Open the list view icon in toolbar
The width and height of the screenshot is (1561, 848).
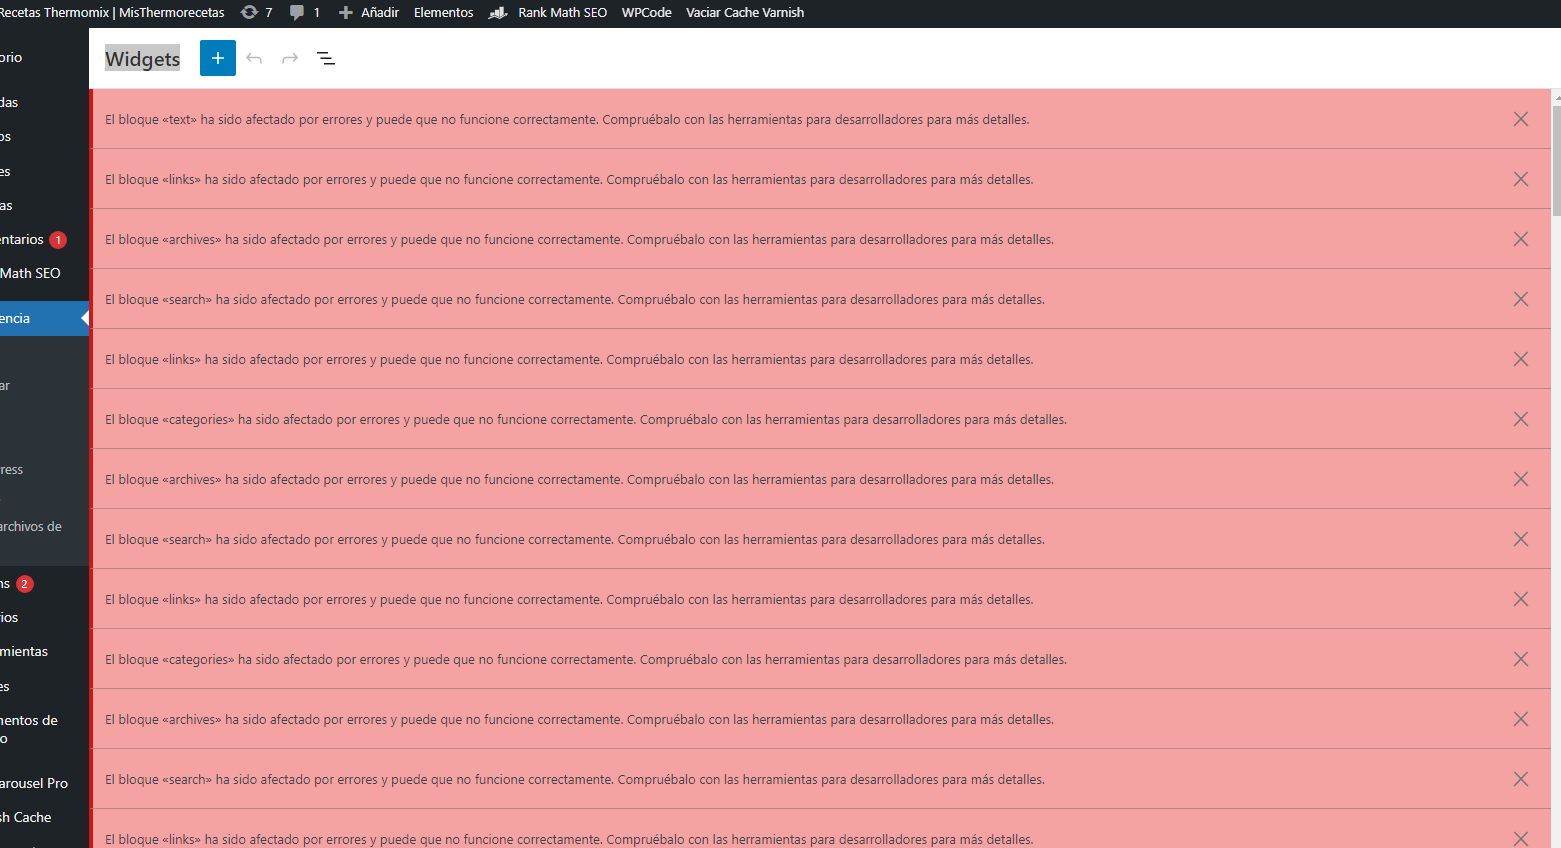pos(326,58)
